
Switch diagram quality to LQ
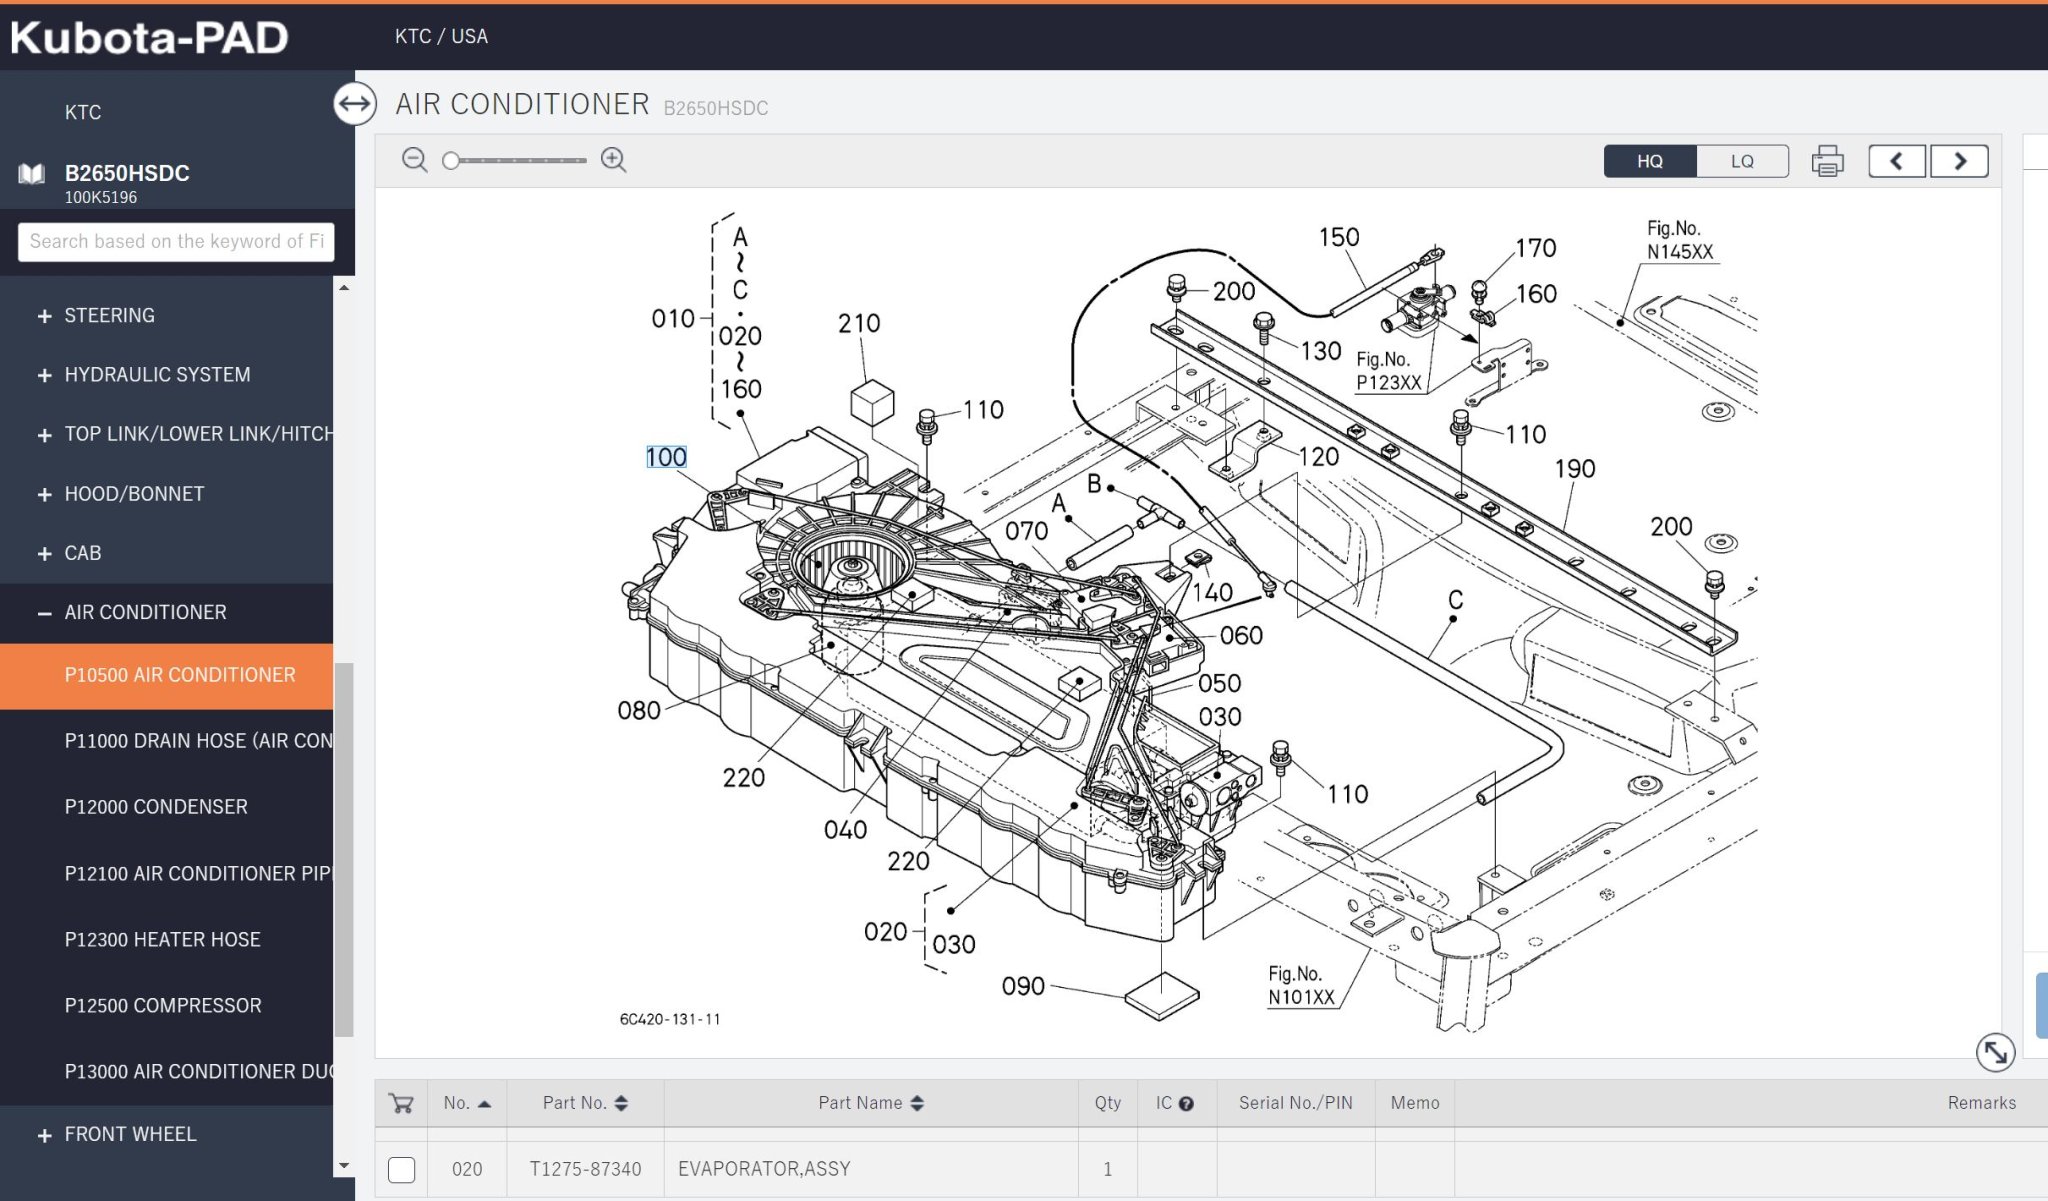1741,161
